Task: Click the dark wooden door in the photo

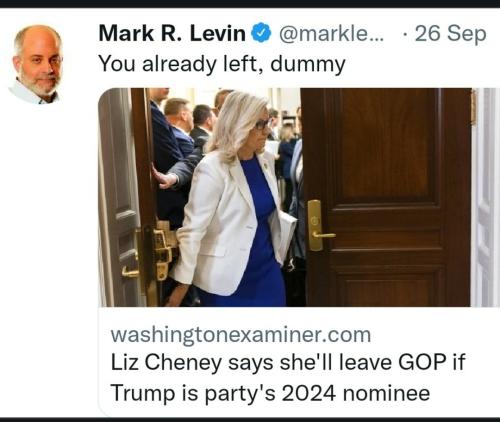Action: (387, 197)
